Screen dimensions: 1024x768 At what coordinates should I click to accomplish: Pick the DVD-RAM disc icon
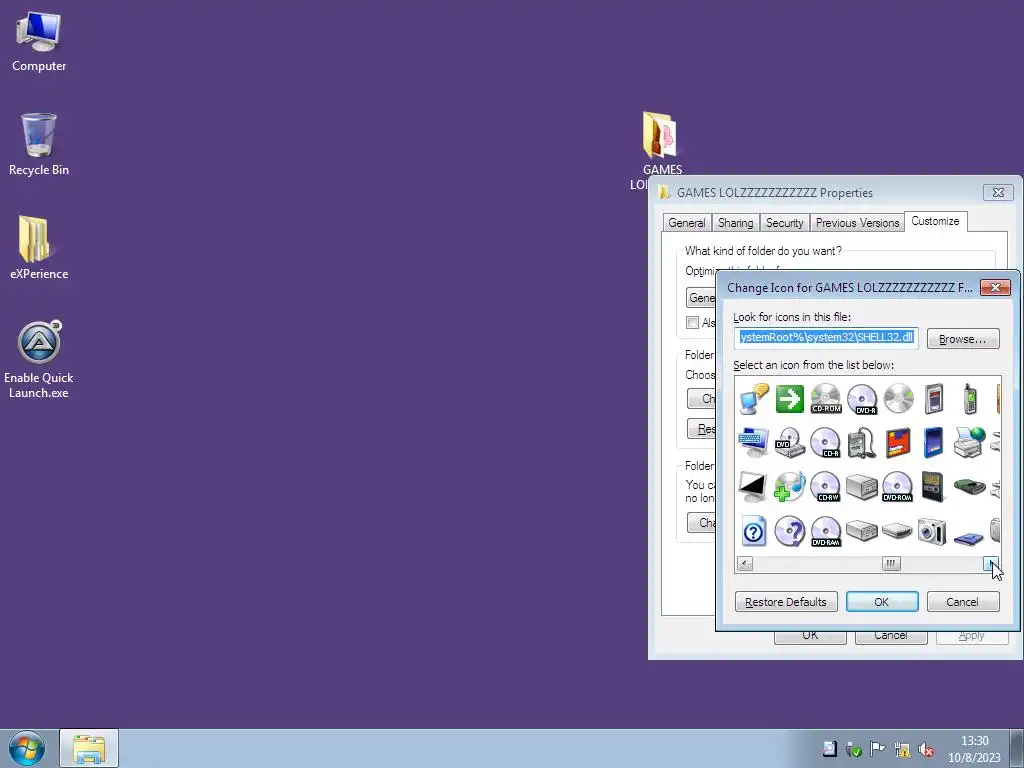tap(825, 532)
